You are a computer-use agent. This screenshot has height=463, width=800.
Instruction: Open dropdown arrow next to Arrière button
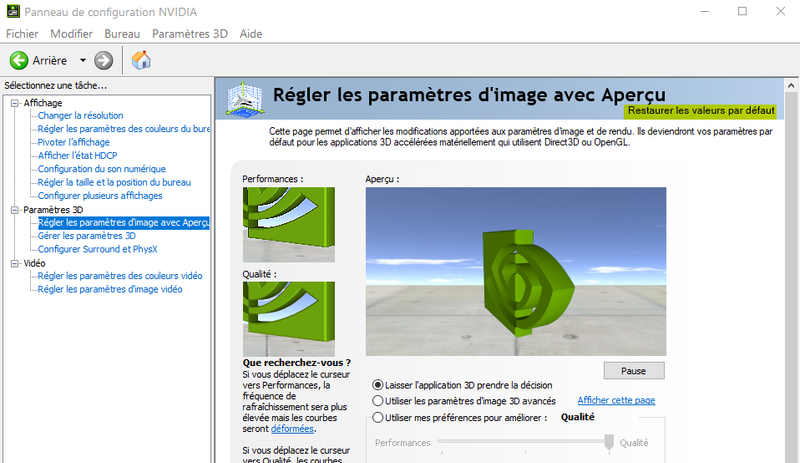pyautogui.click(x=83, y=60)
